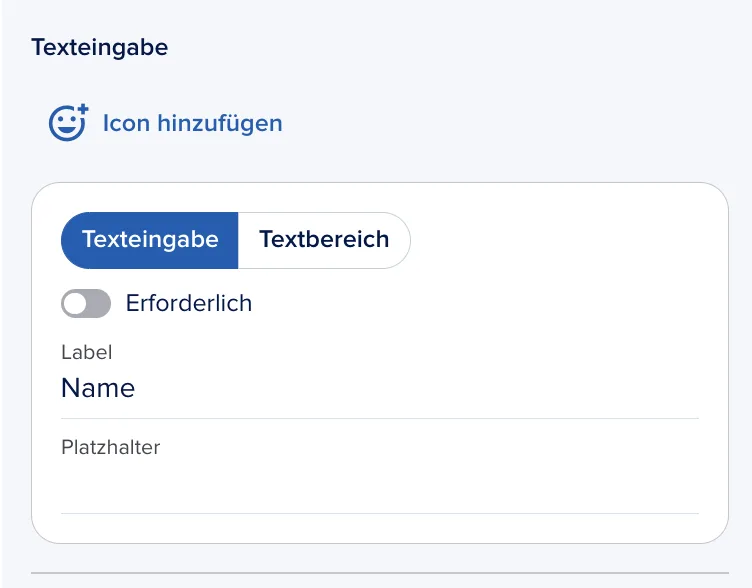
Task: Enable the Erforderlich toggle switch
Action: click(86, 303)
